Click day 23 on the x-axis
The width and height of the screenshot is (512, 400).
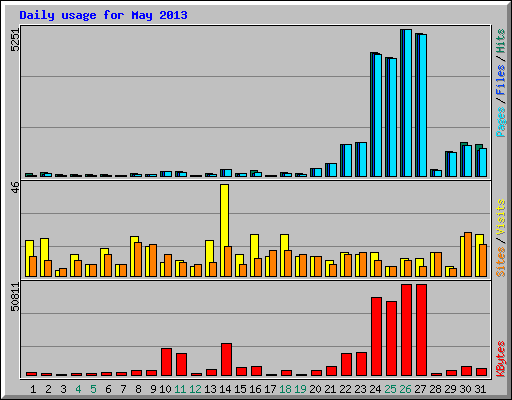tap(360, 389)
